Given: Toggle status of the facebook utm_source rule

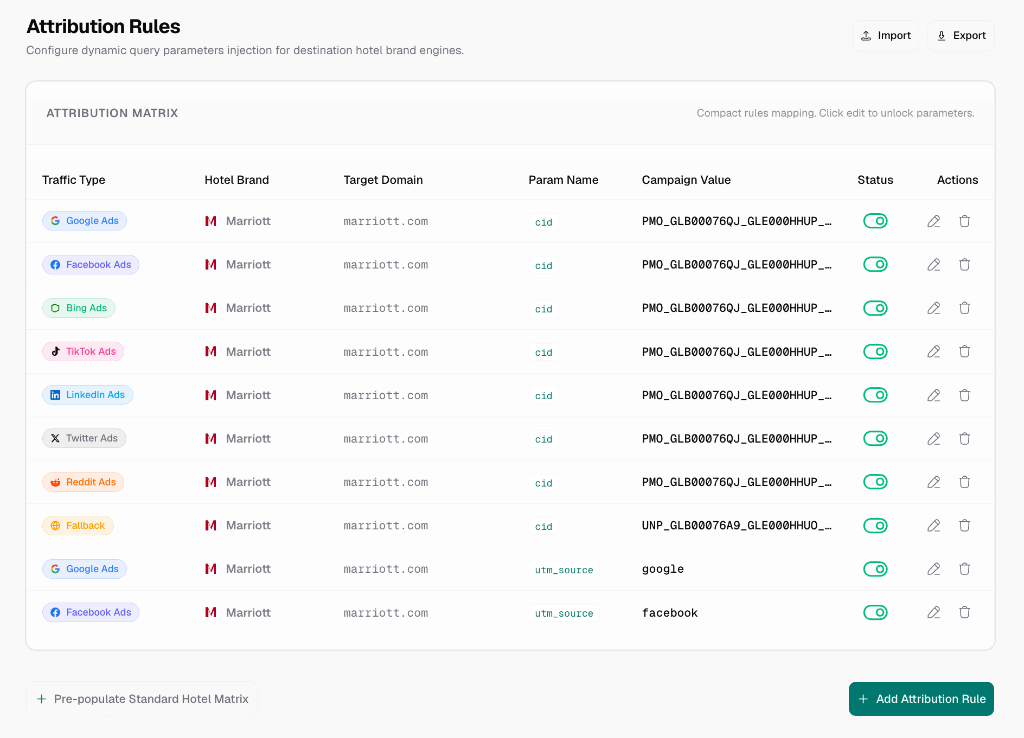Looking at the screenshot, I should point(875,613).
